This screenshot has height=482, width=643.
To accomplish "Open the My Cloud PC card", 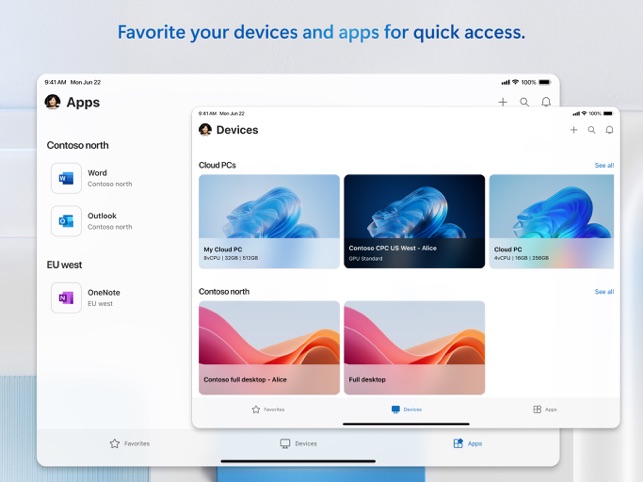I will pos(269,222).
